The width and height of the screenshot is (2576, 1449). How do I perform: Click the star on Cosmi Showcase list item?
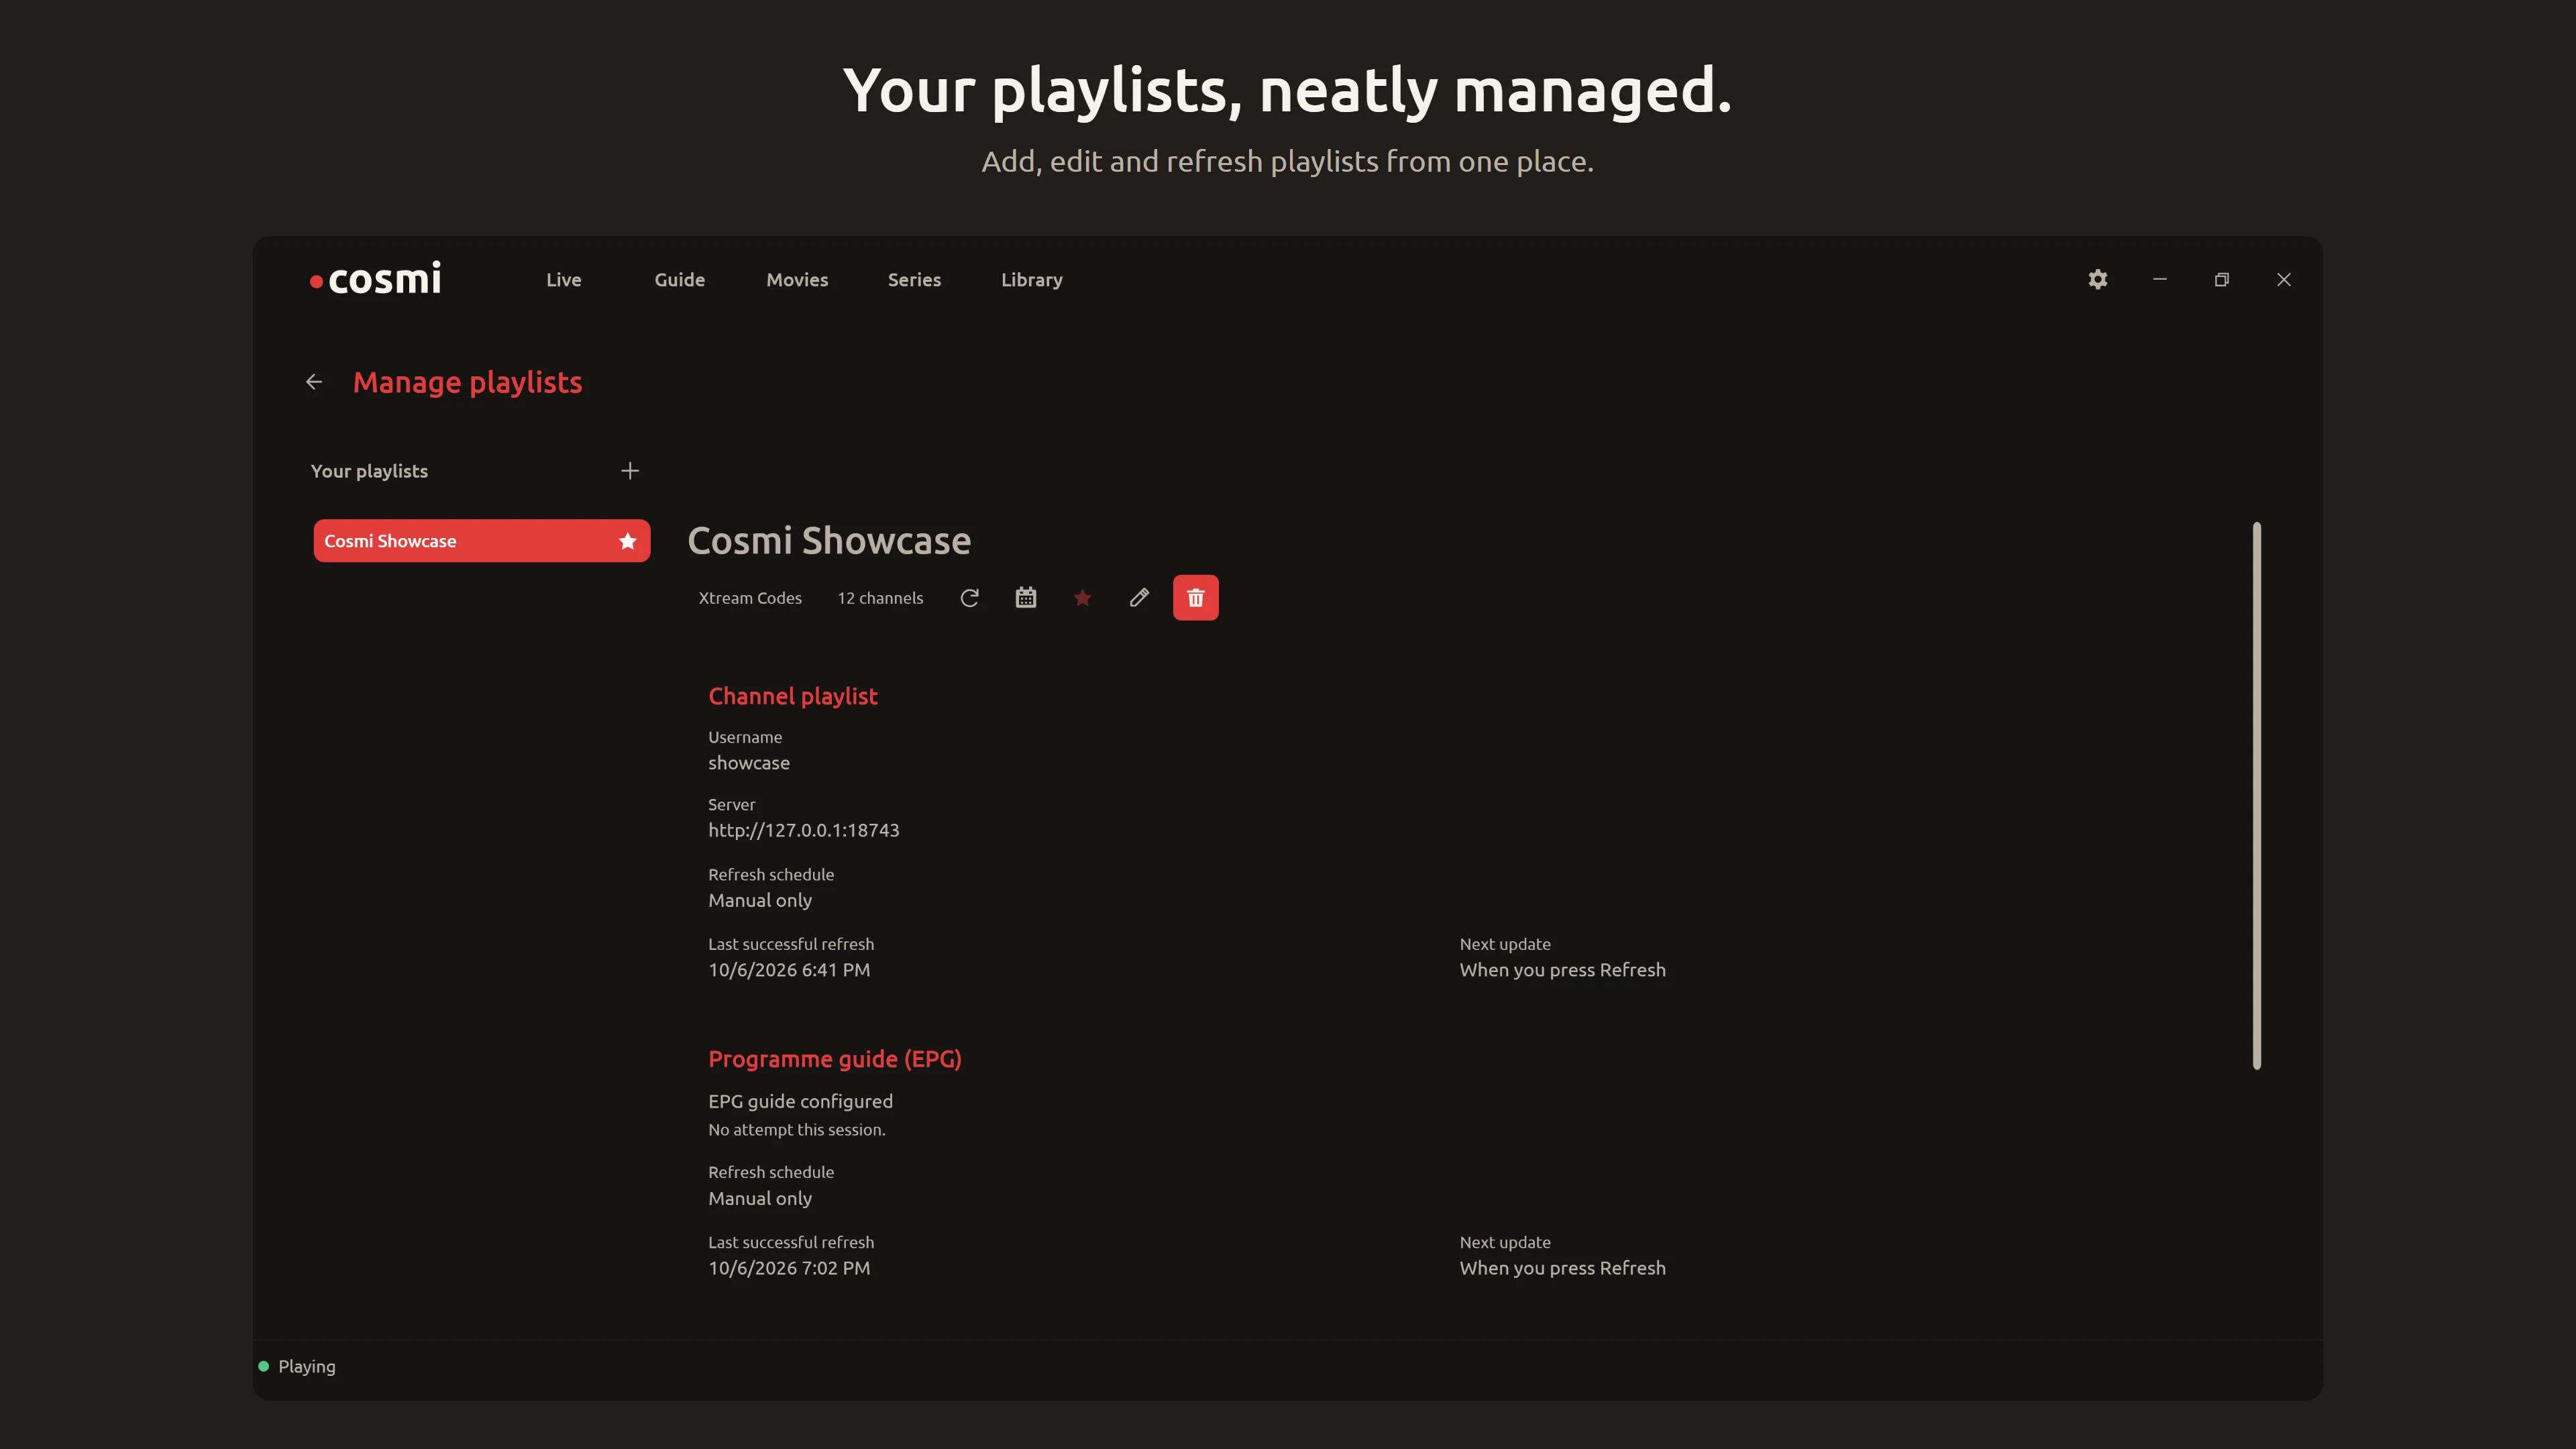tap(628, 541)
